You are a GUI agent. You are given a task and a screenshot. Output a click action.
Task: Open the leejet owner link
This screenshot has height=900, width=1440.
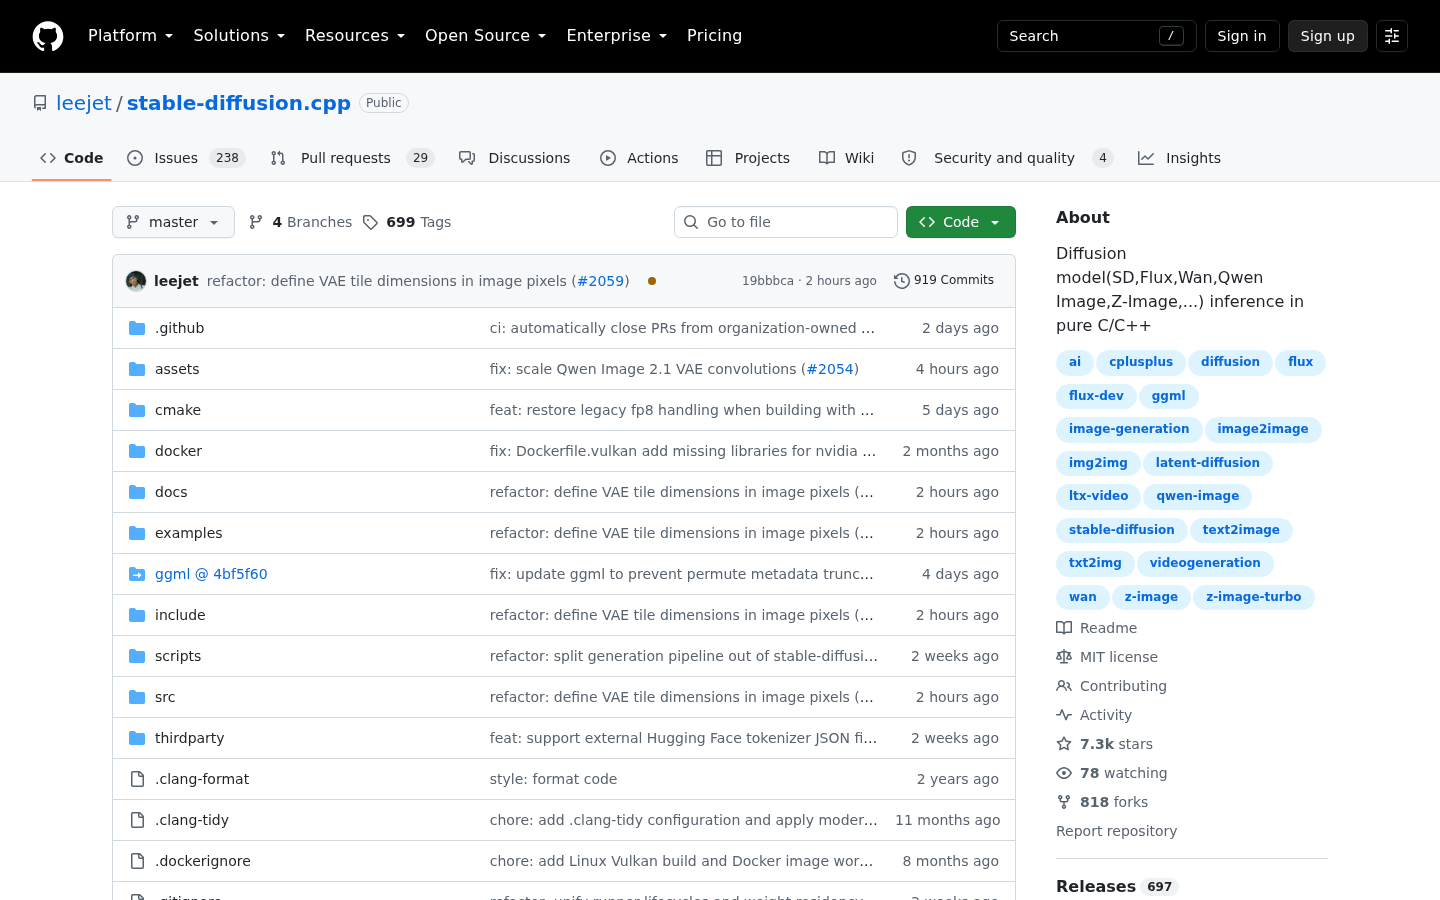pyautogui.click(x=84, y=103)
